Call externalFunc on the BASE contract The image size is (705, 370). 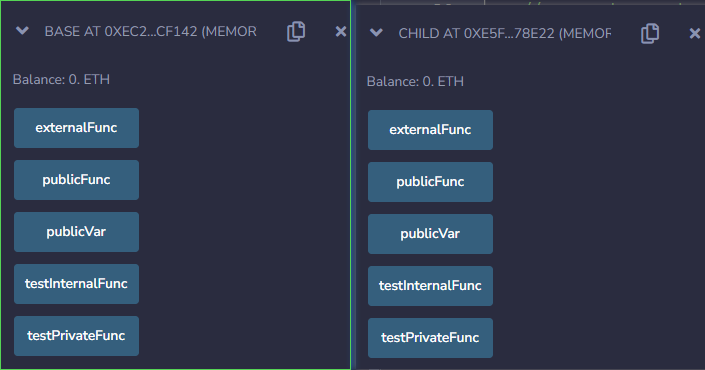[x=76, y=128]
